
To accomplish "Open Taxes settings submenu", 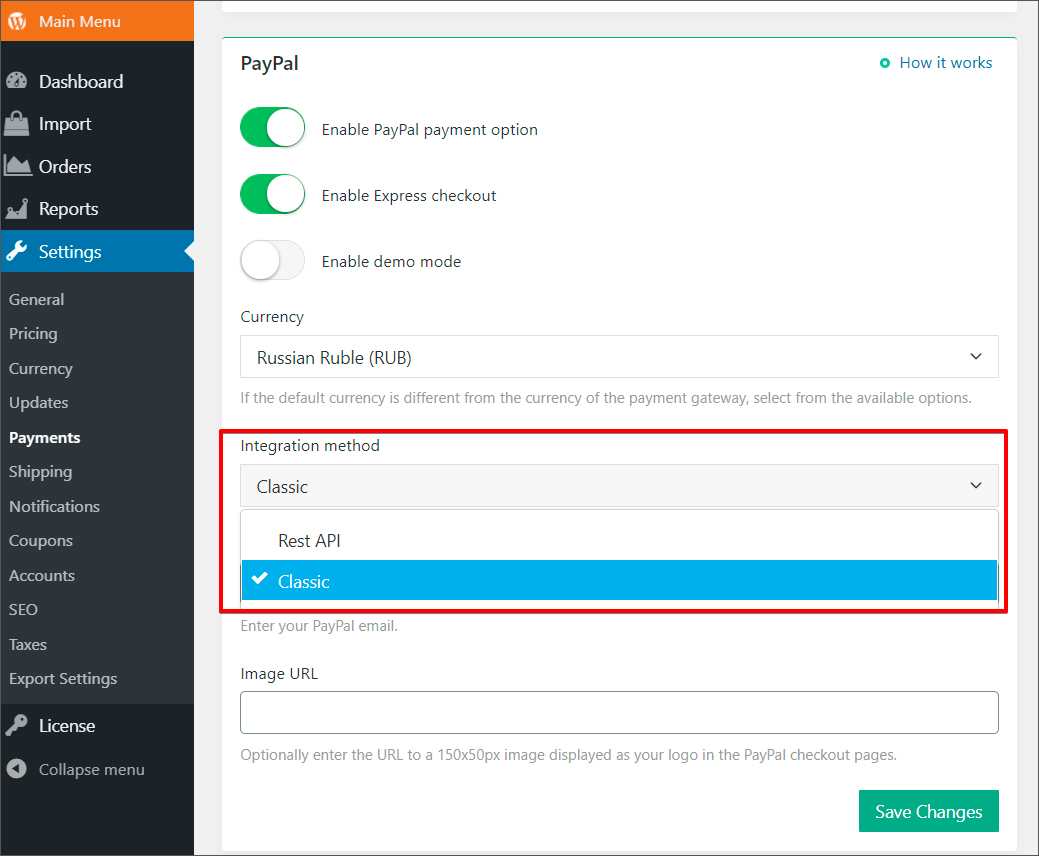I will click(x=28, y=644).
